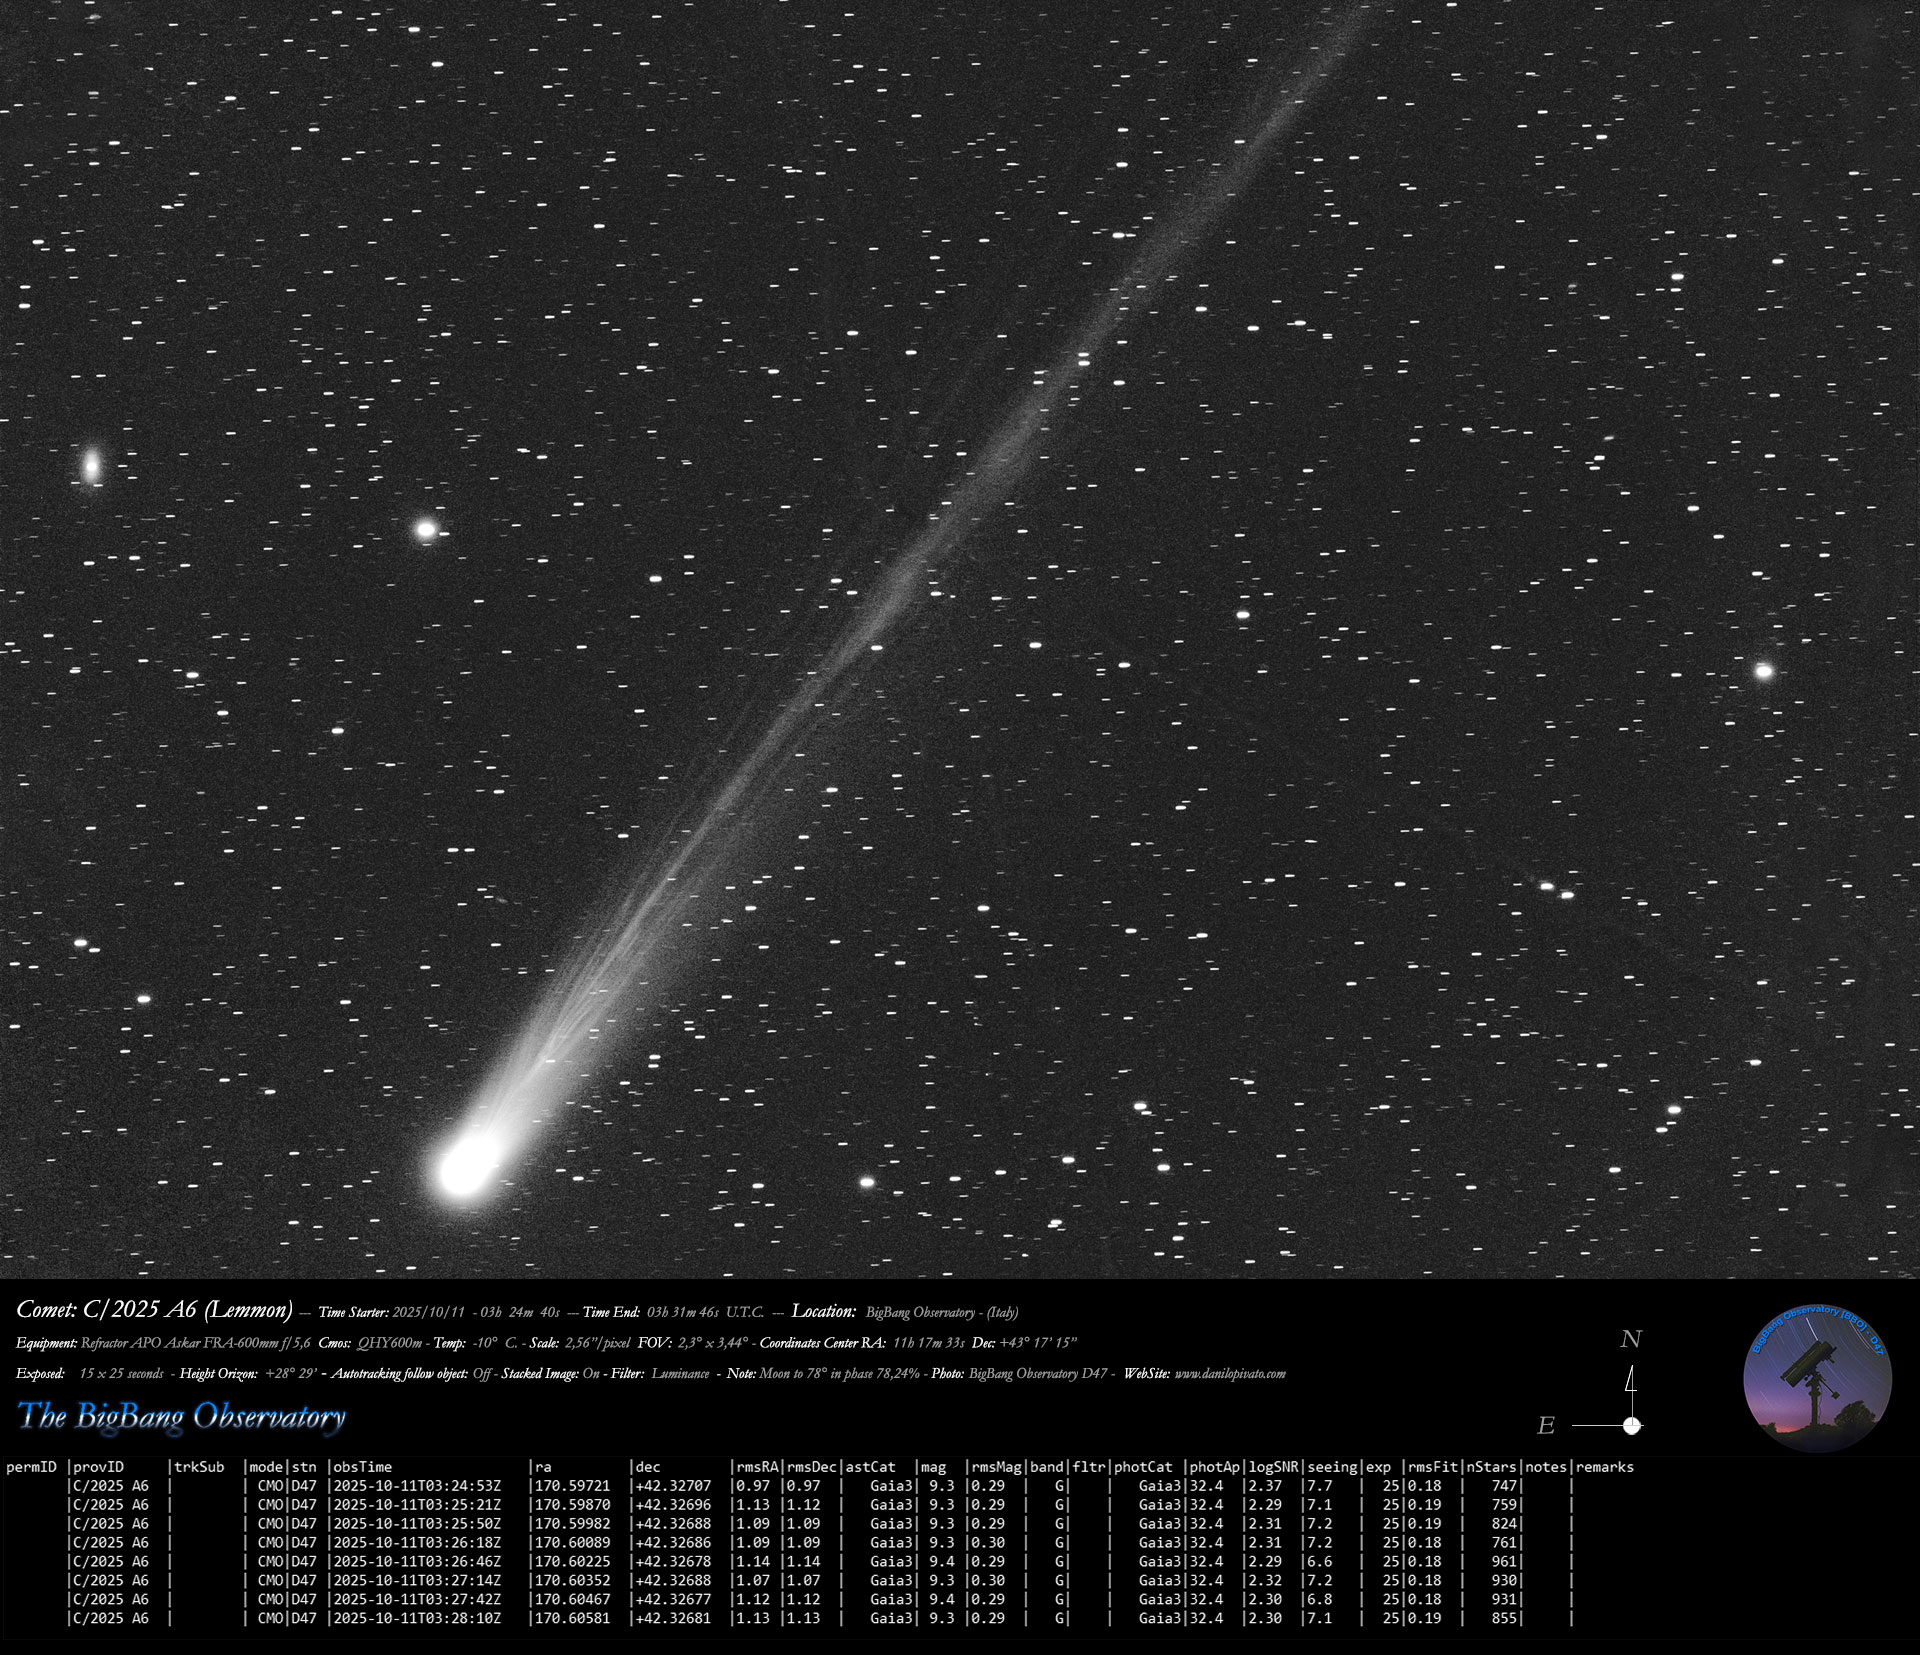The height and width of the screenshot is (1655, 1920).
Task: Select the ra value 170.60581
Action: point(573,1618)
